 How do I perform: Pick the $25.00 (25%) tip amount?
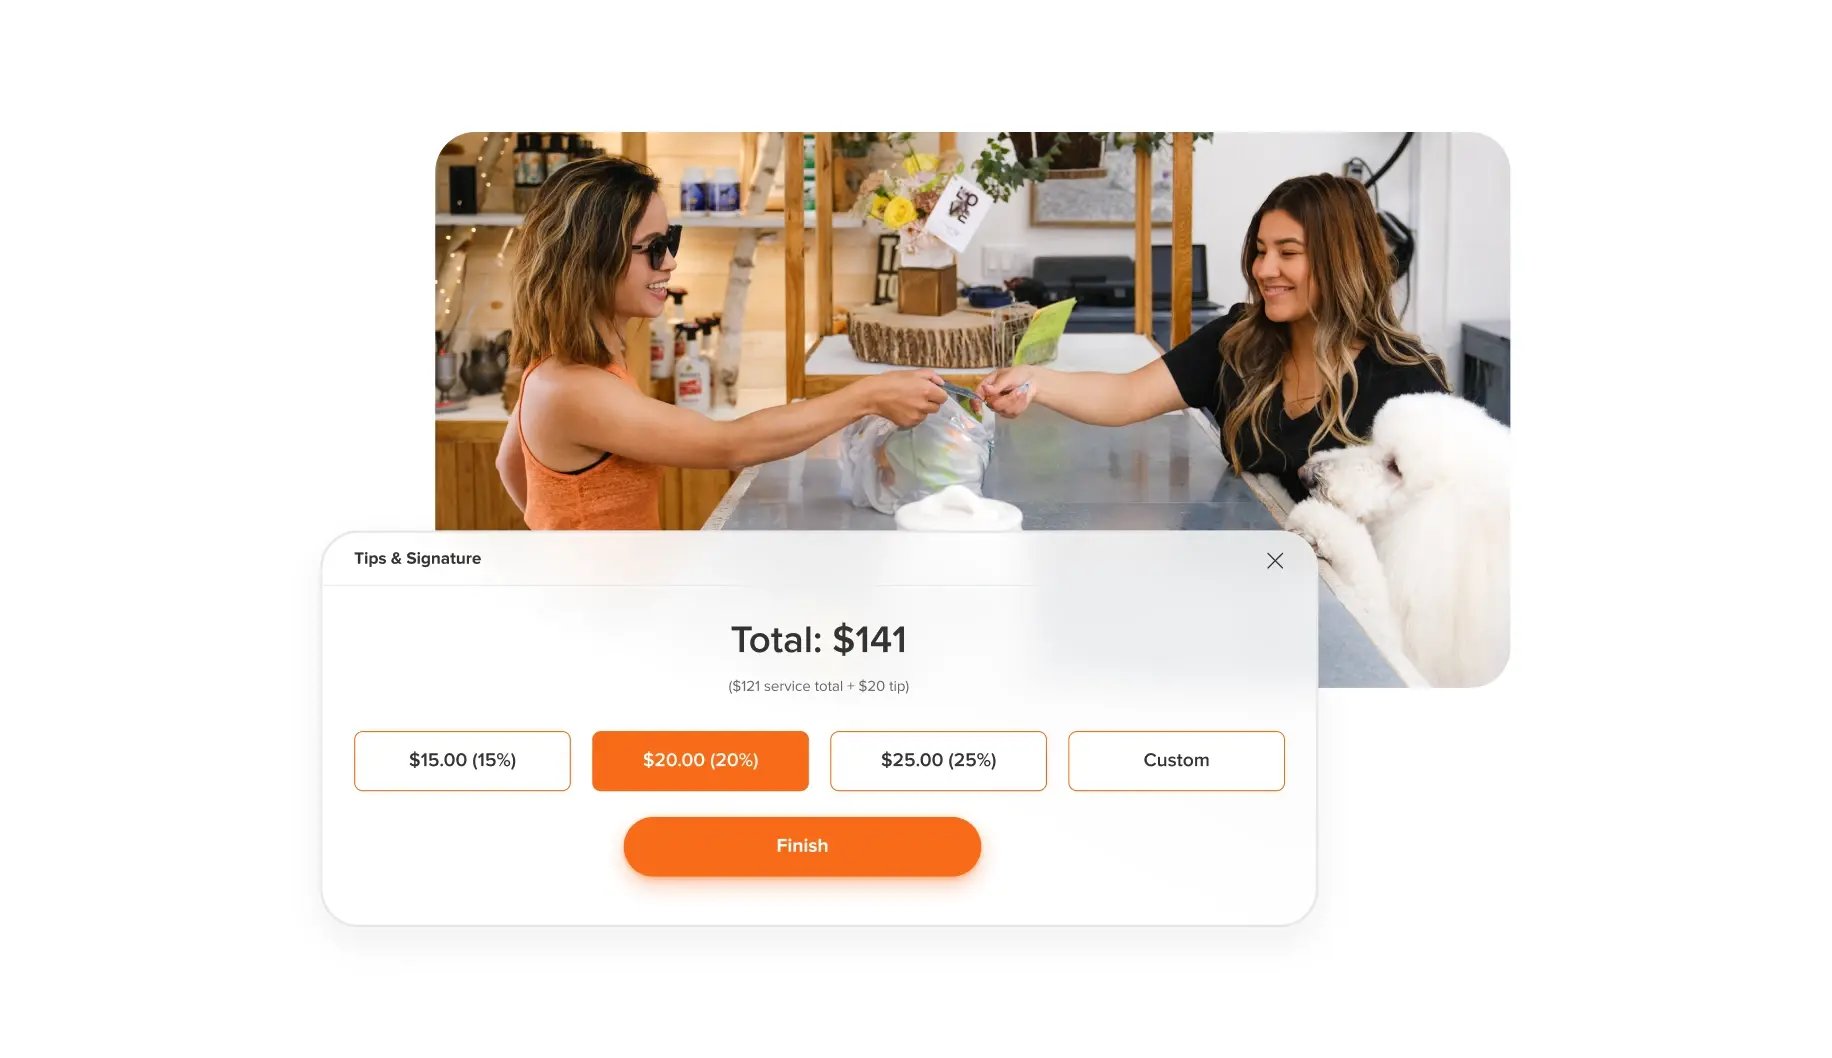tap(938, 761)
